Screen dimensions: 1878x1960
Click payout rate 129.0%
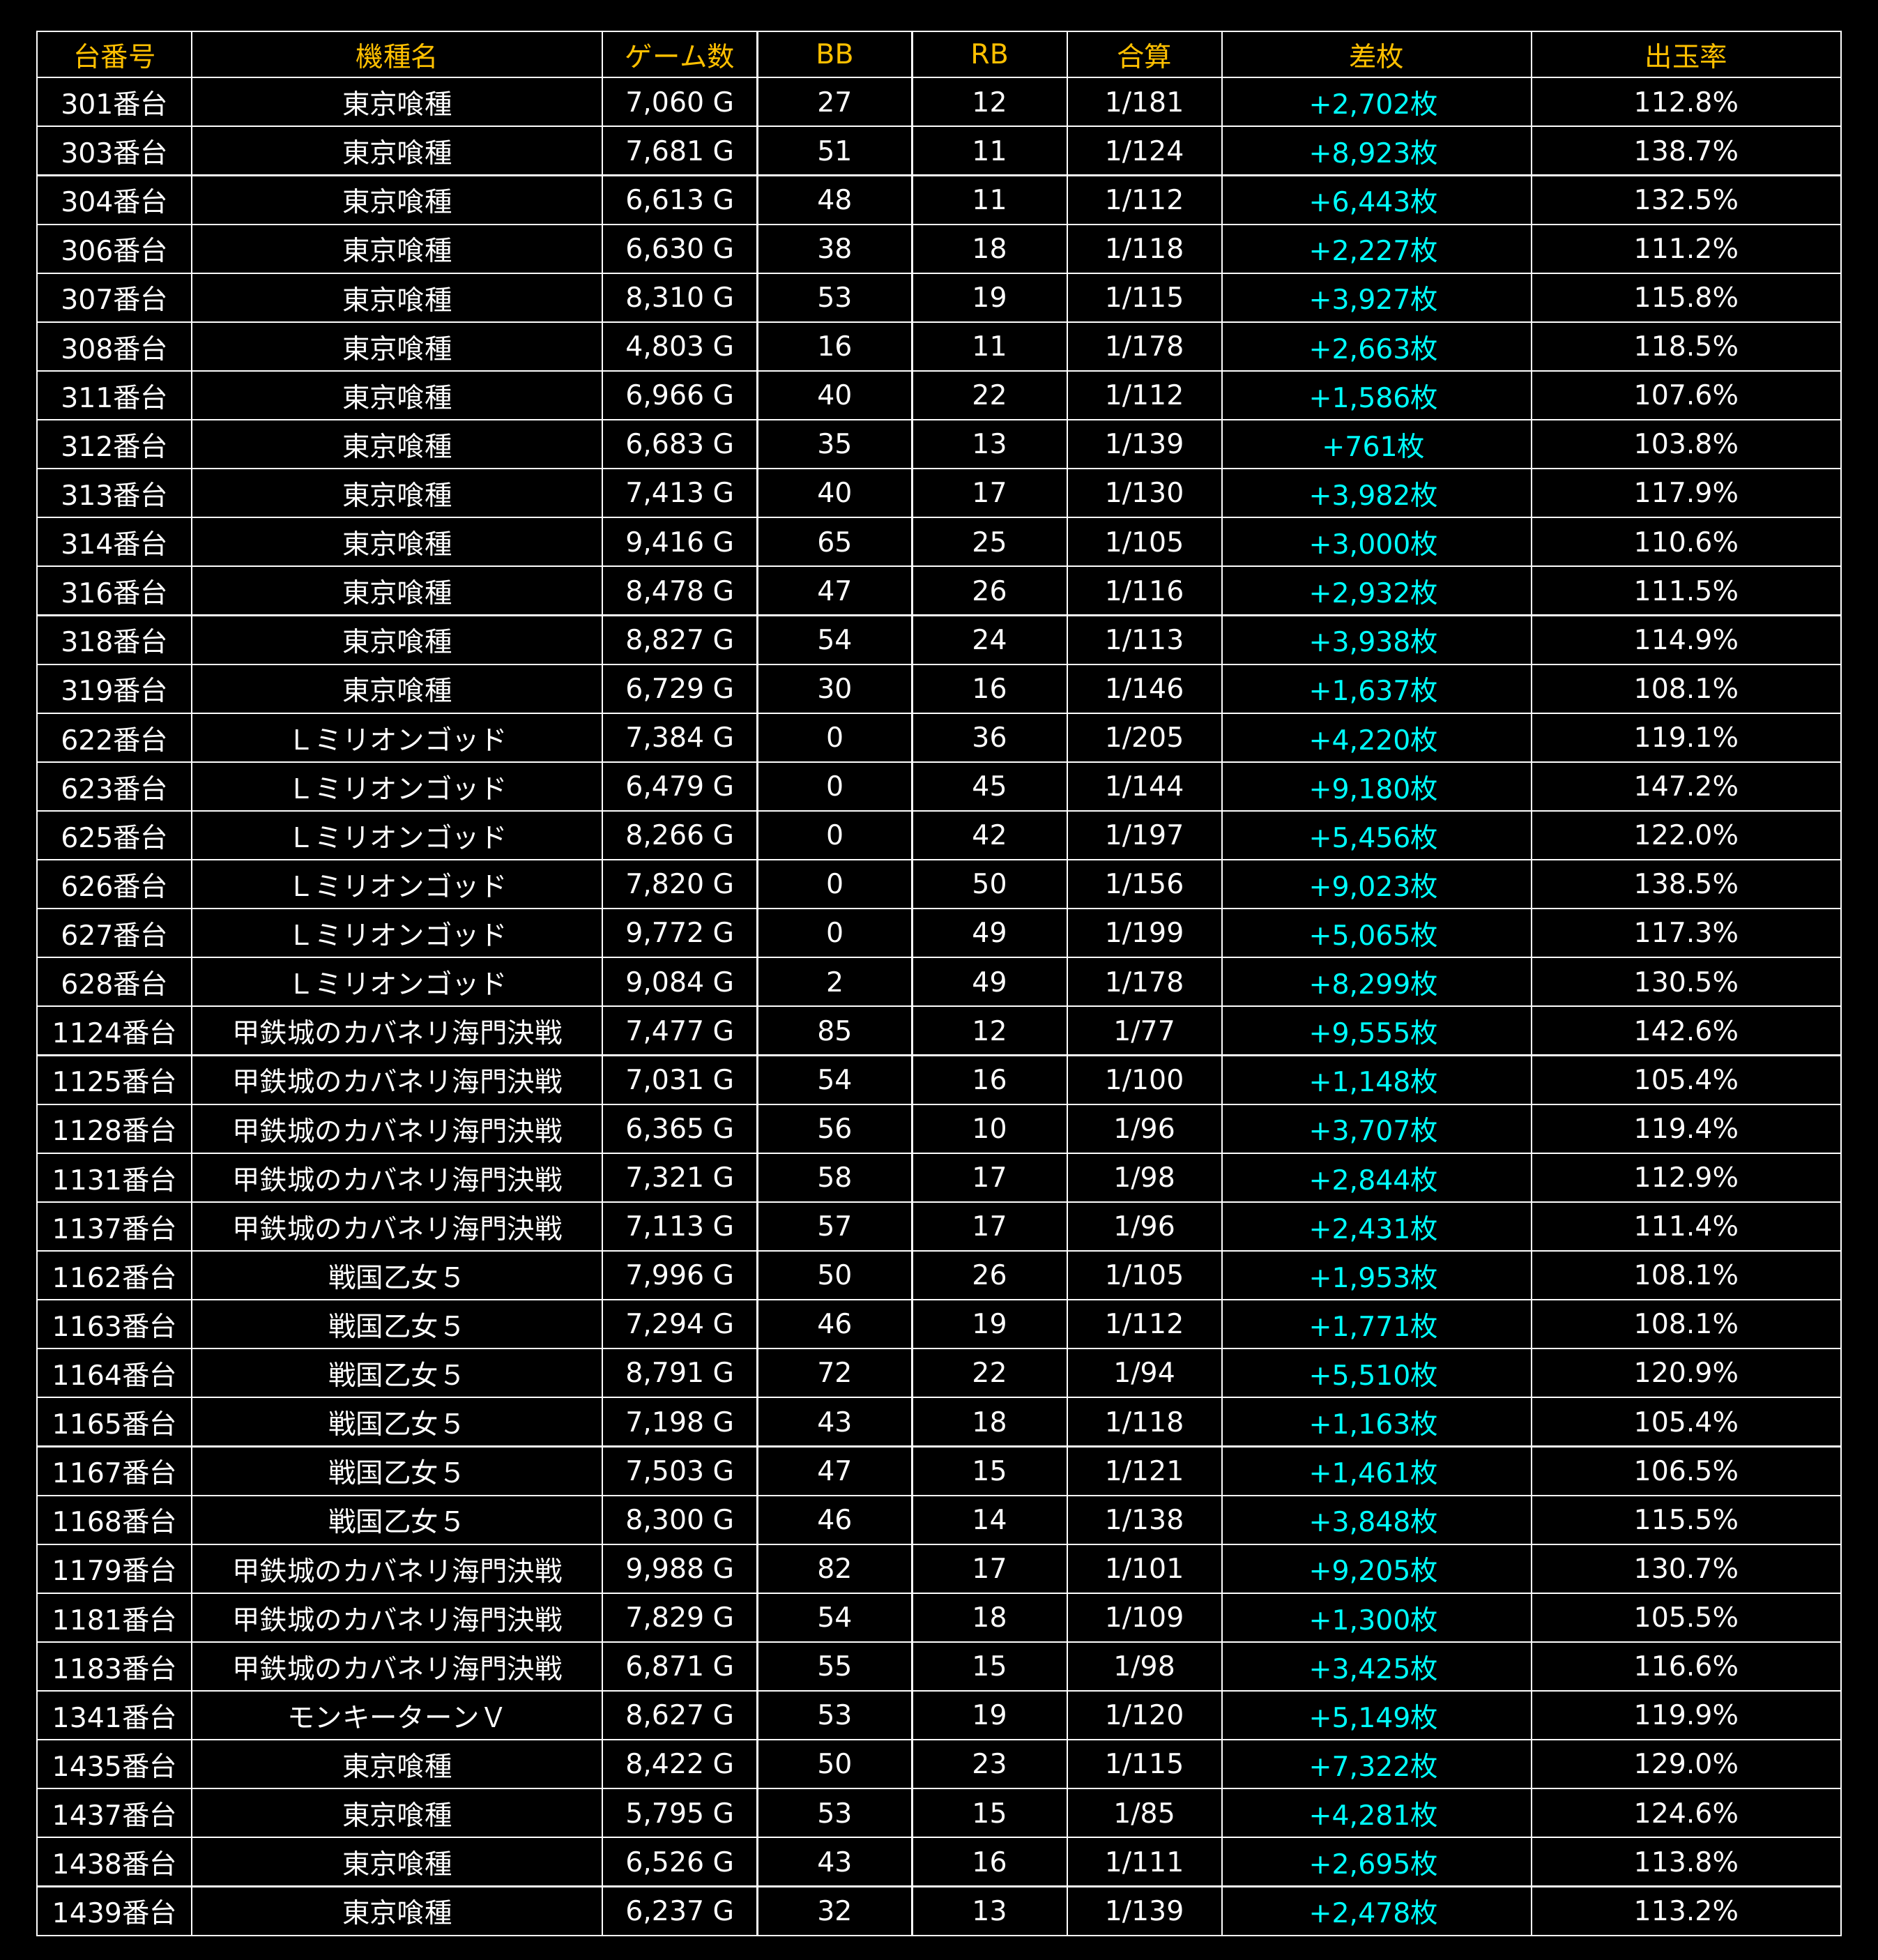[1686, 1764]
